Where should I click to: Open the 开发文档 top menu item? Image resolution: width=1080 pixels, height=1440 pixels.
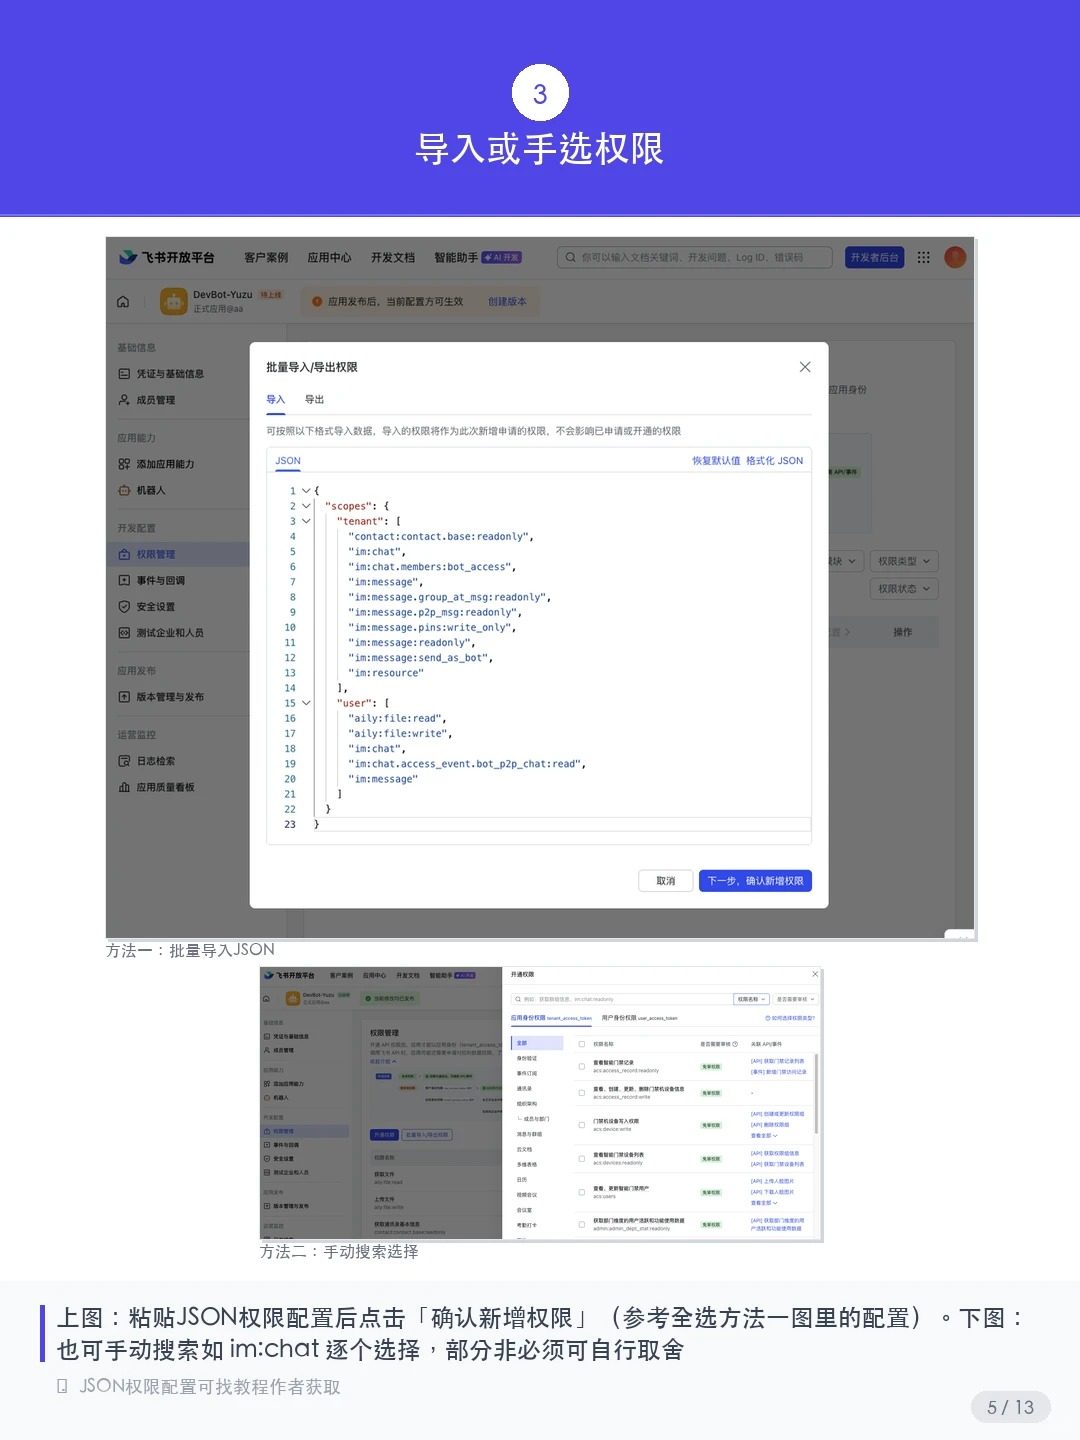coord(393,257)
